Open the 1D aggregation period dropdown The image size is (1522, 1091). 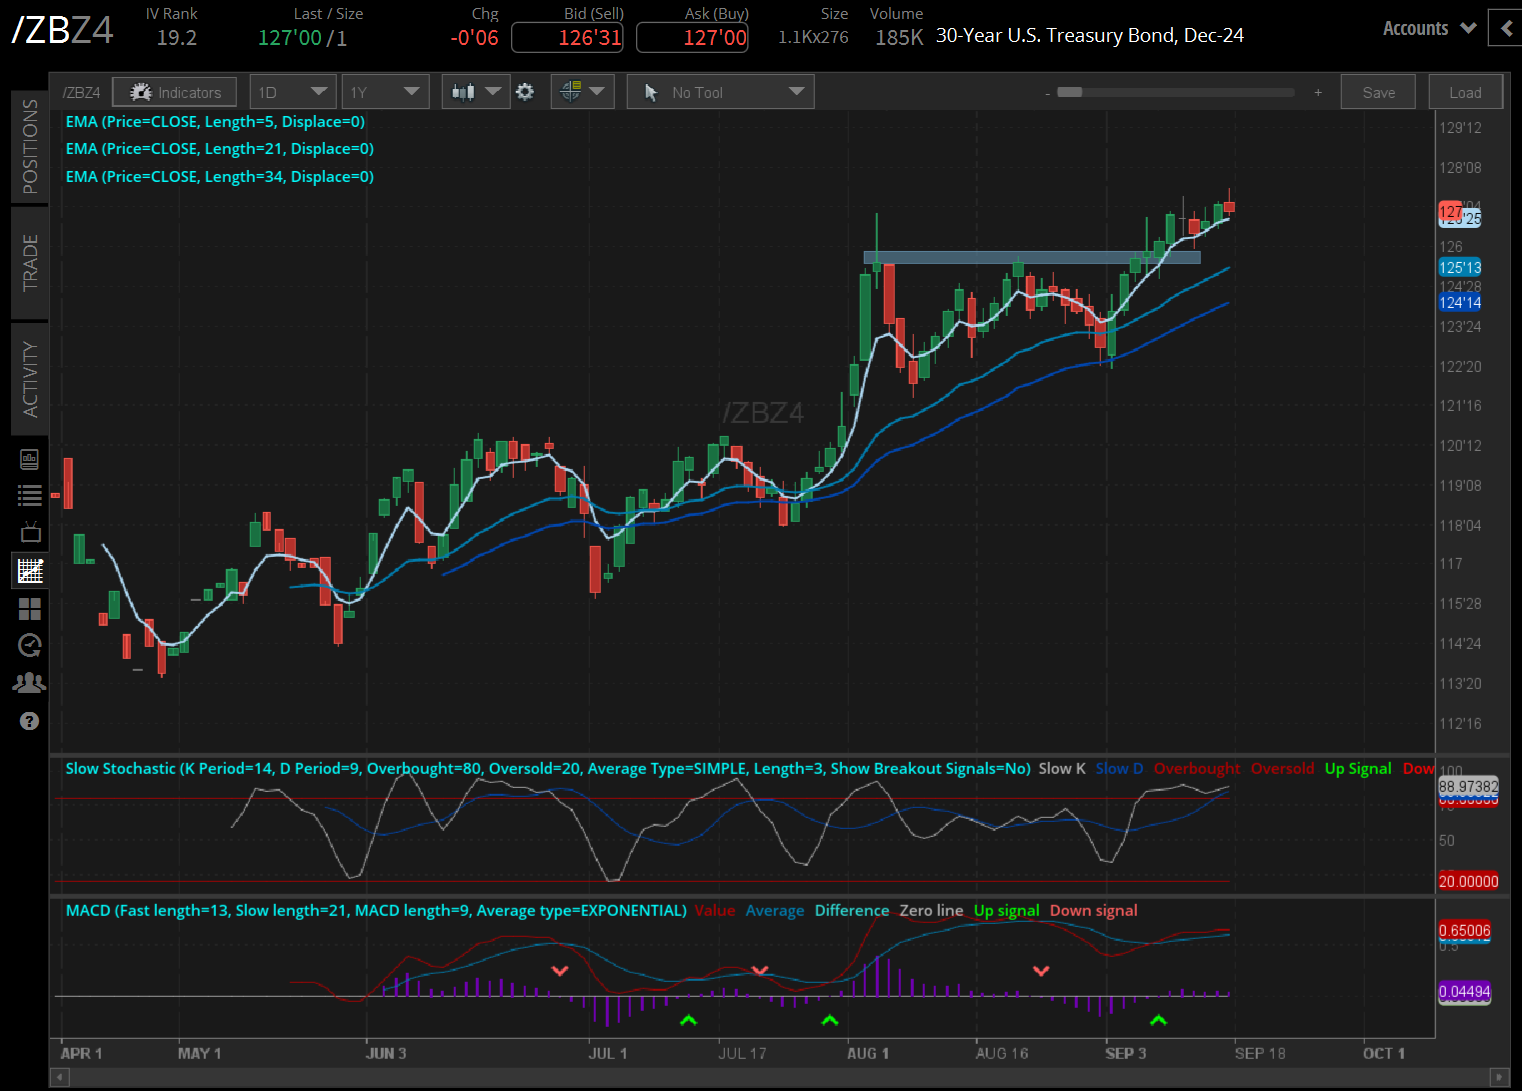[x=293, y=92]
